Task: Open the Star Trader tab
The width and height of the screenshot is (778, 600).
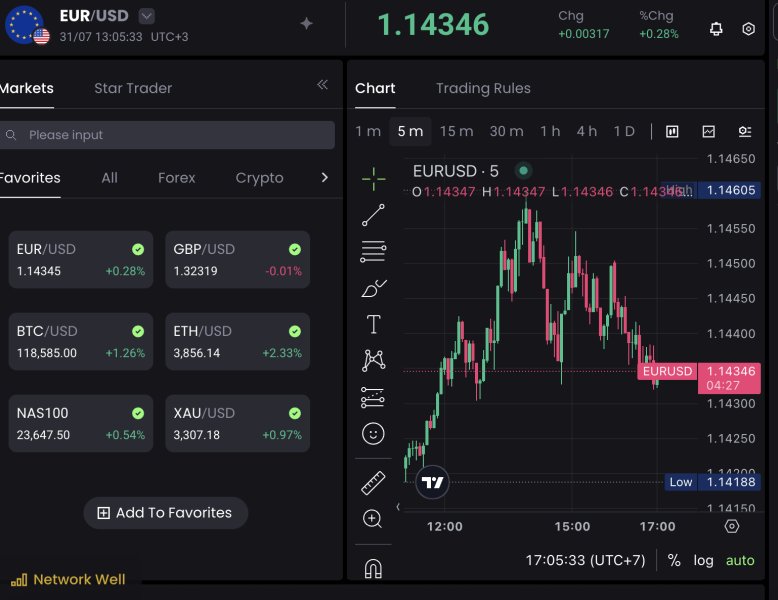Action: [x=133, y=88]
